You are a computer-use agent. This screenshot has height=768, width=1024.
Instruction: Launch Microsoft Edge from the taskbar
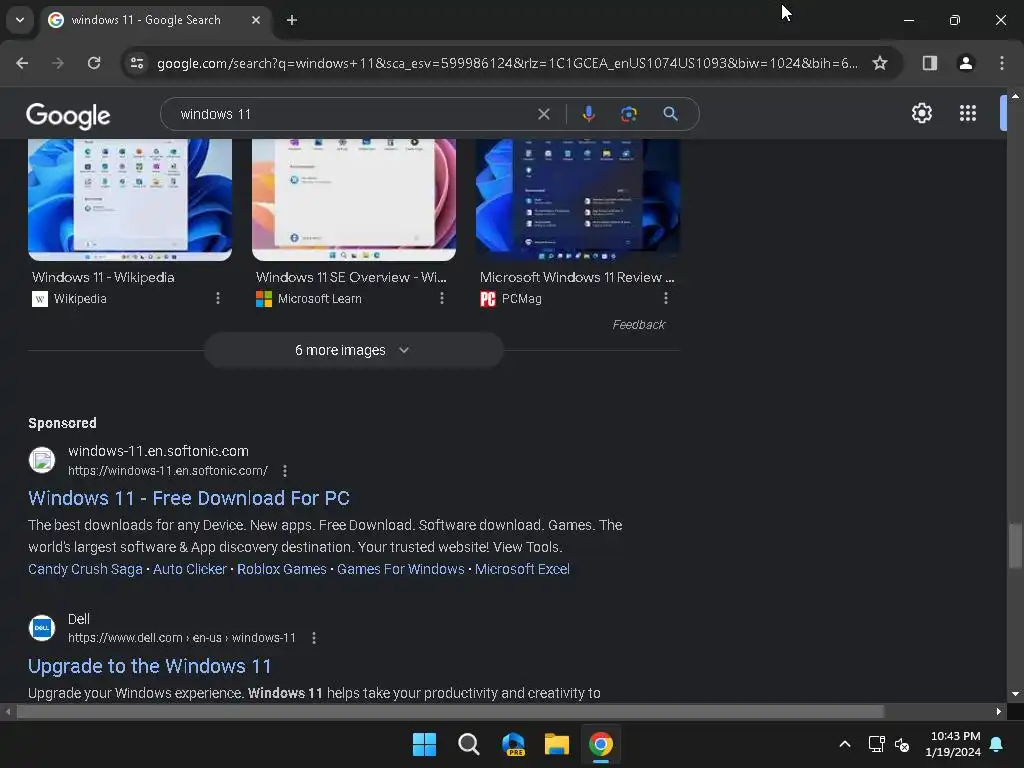513,744
